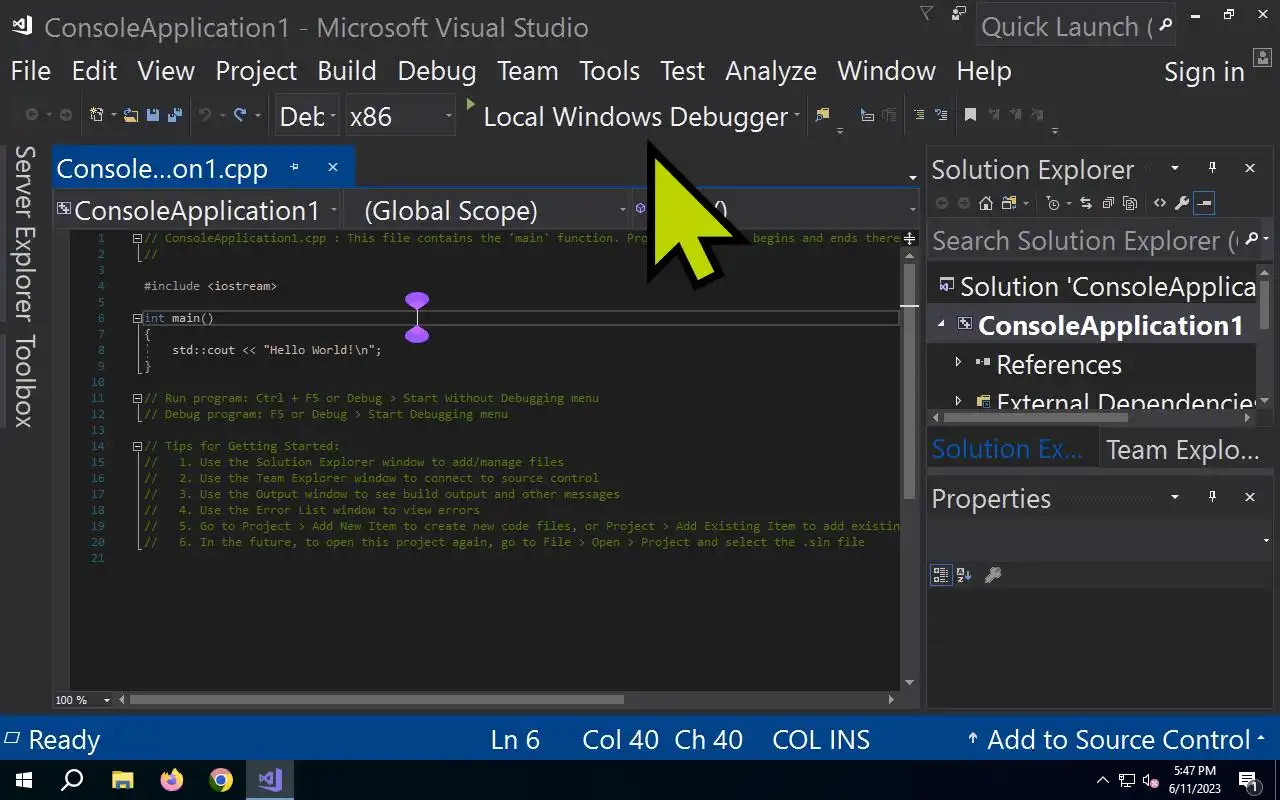Open the Local Windows Debugger dropdown arrow

[x=797, y=116]
